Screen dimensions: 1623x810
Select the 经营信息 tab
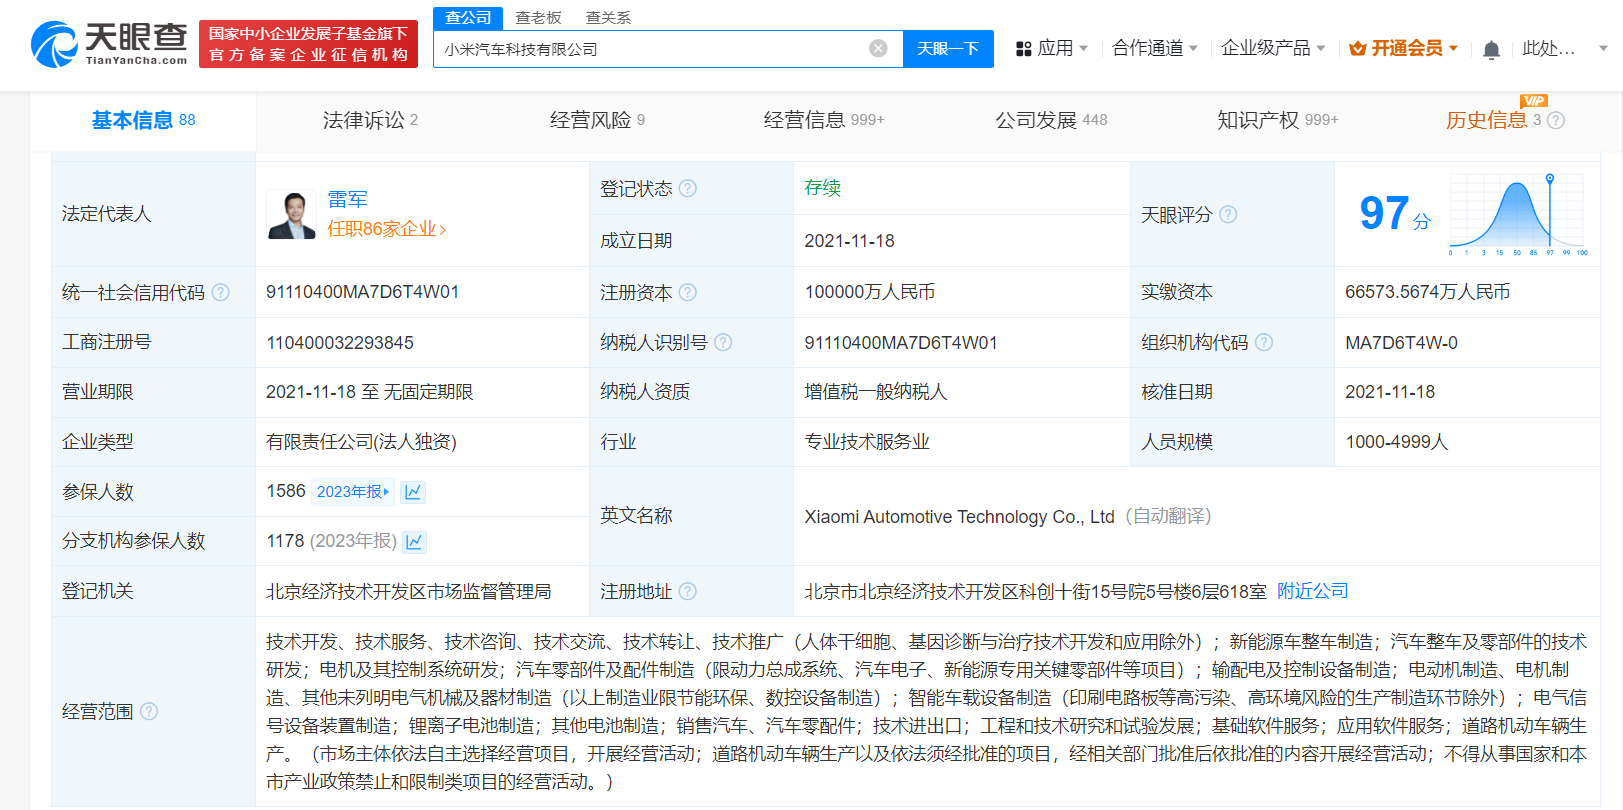coord(824,120)
